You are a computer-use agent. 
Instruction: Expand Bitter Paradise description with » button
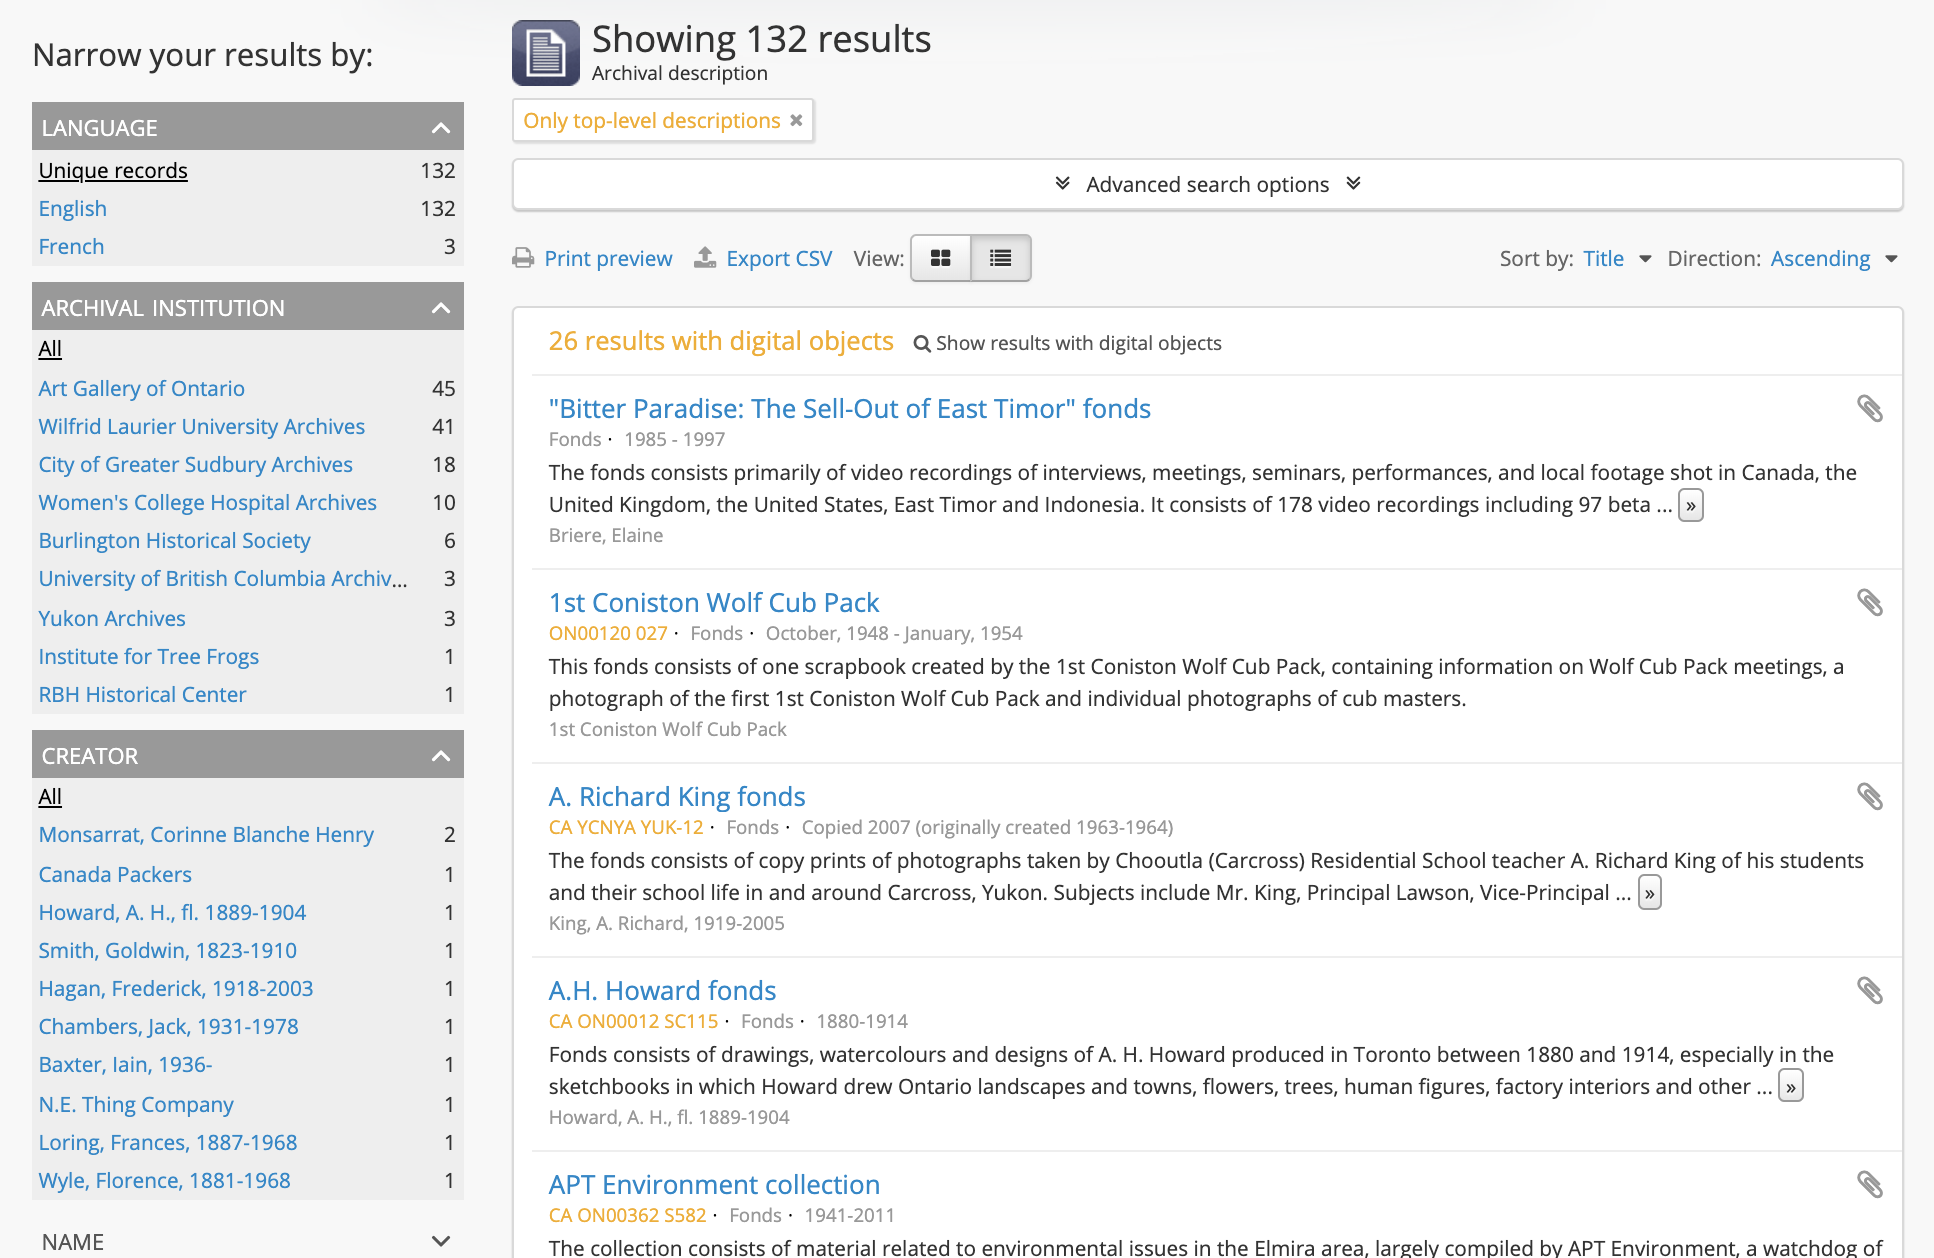[x=1690, y=506]
